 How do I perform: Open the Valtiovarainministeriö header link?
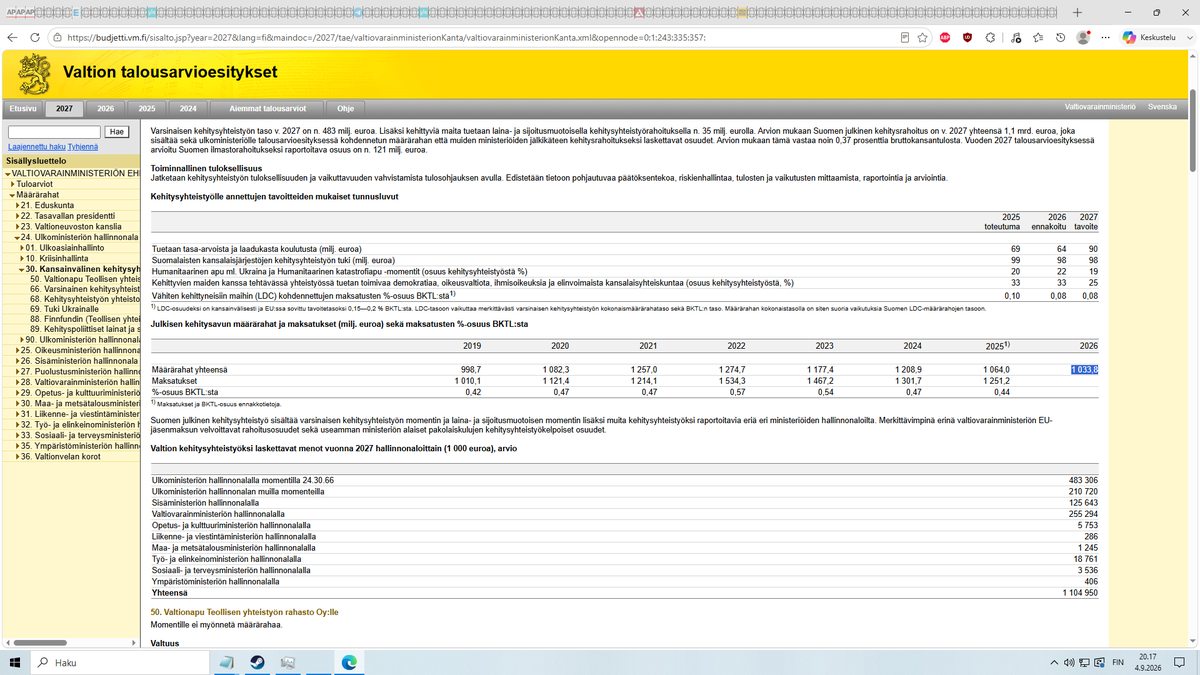tap(1101, 107)
